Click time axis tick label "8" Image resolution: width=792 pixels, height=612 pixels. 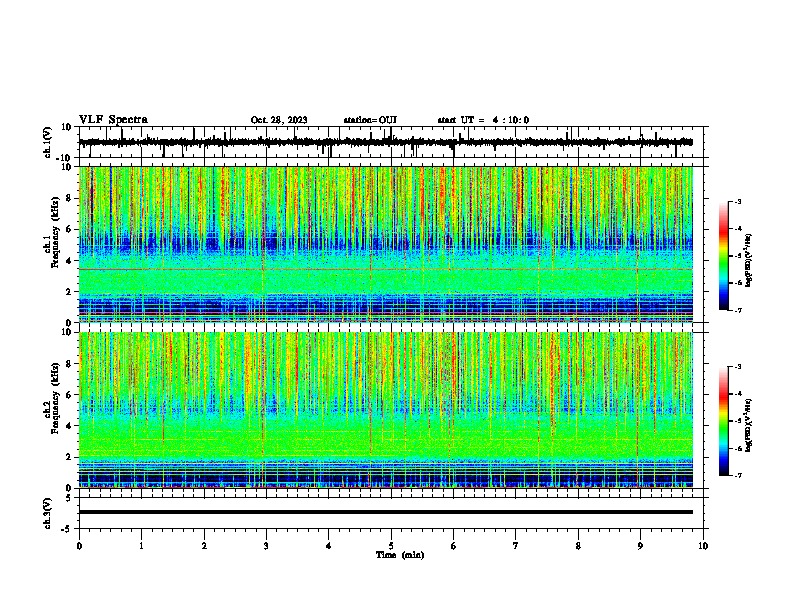[x=578, y=546]
